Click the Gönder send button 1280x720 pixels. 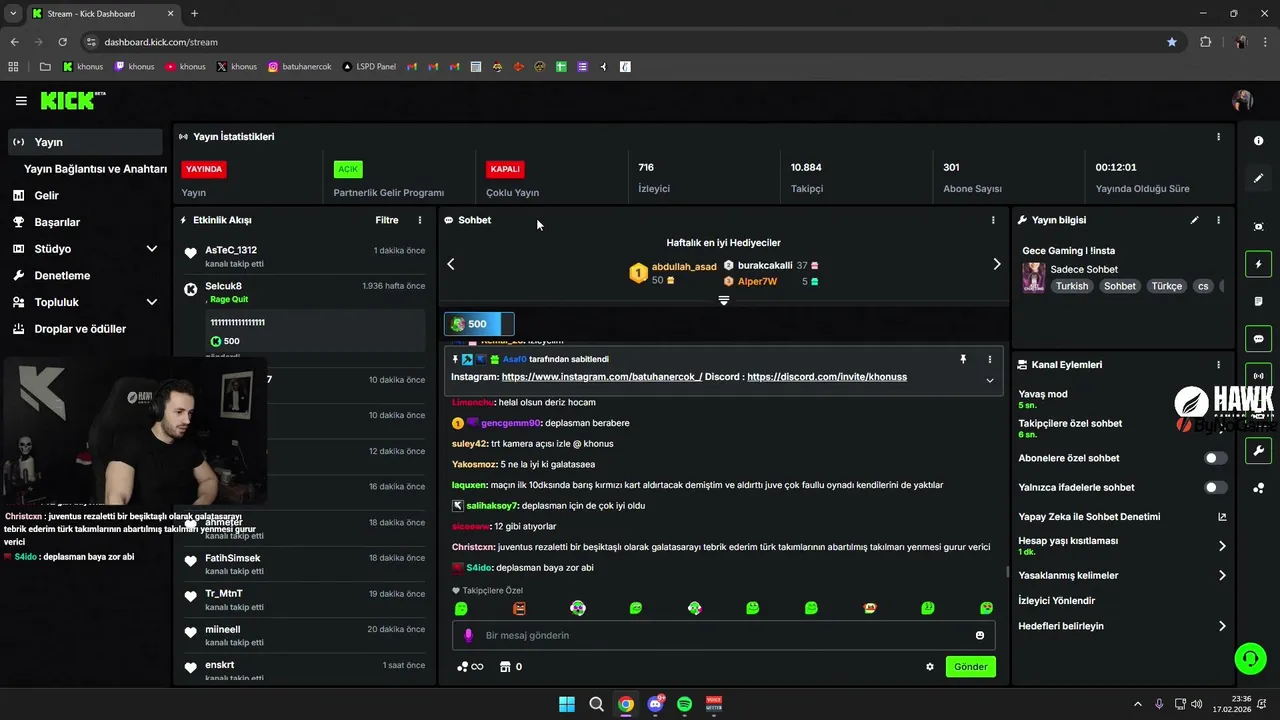coord(970,667)
